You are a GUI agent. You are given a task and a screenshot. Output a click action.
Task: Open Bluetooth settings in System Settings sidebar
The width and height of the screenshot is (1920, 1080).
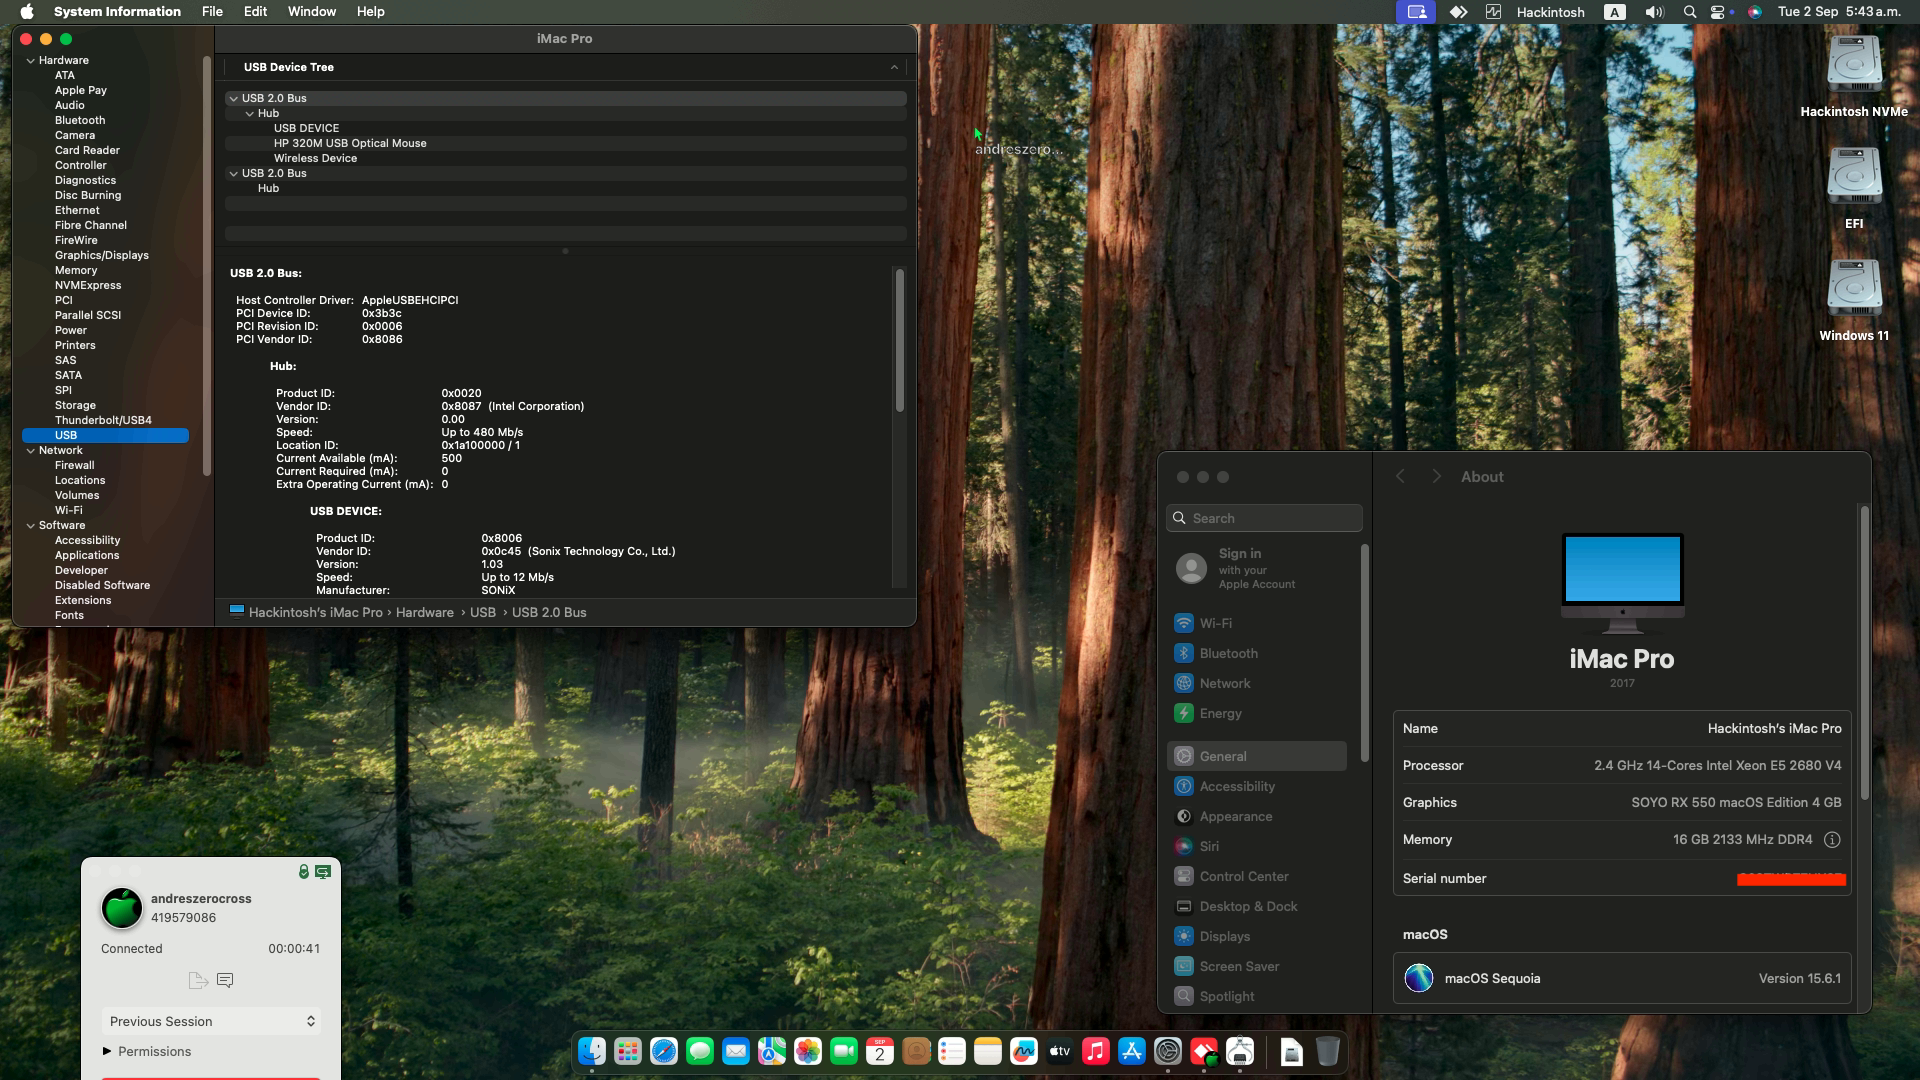click(x=1228, y=653)
